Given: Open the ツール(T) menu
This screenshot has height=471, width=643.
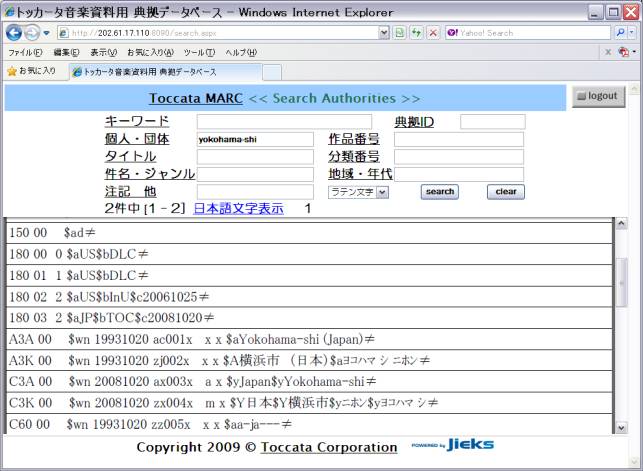Looking at the screenshot, I should pyautogui.click(x=199, y=52).
